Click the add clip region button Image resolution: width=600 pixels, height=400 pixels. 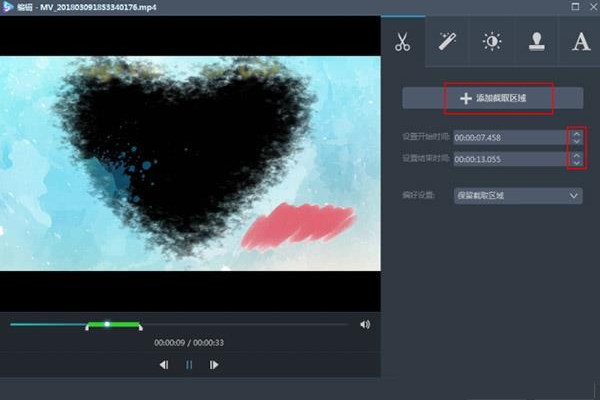pos(492,98)
